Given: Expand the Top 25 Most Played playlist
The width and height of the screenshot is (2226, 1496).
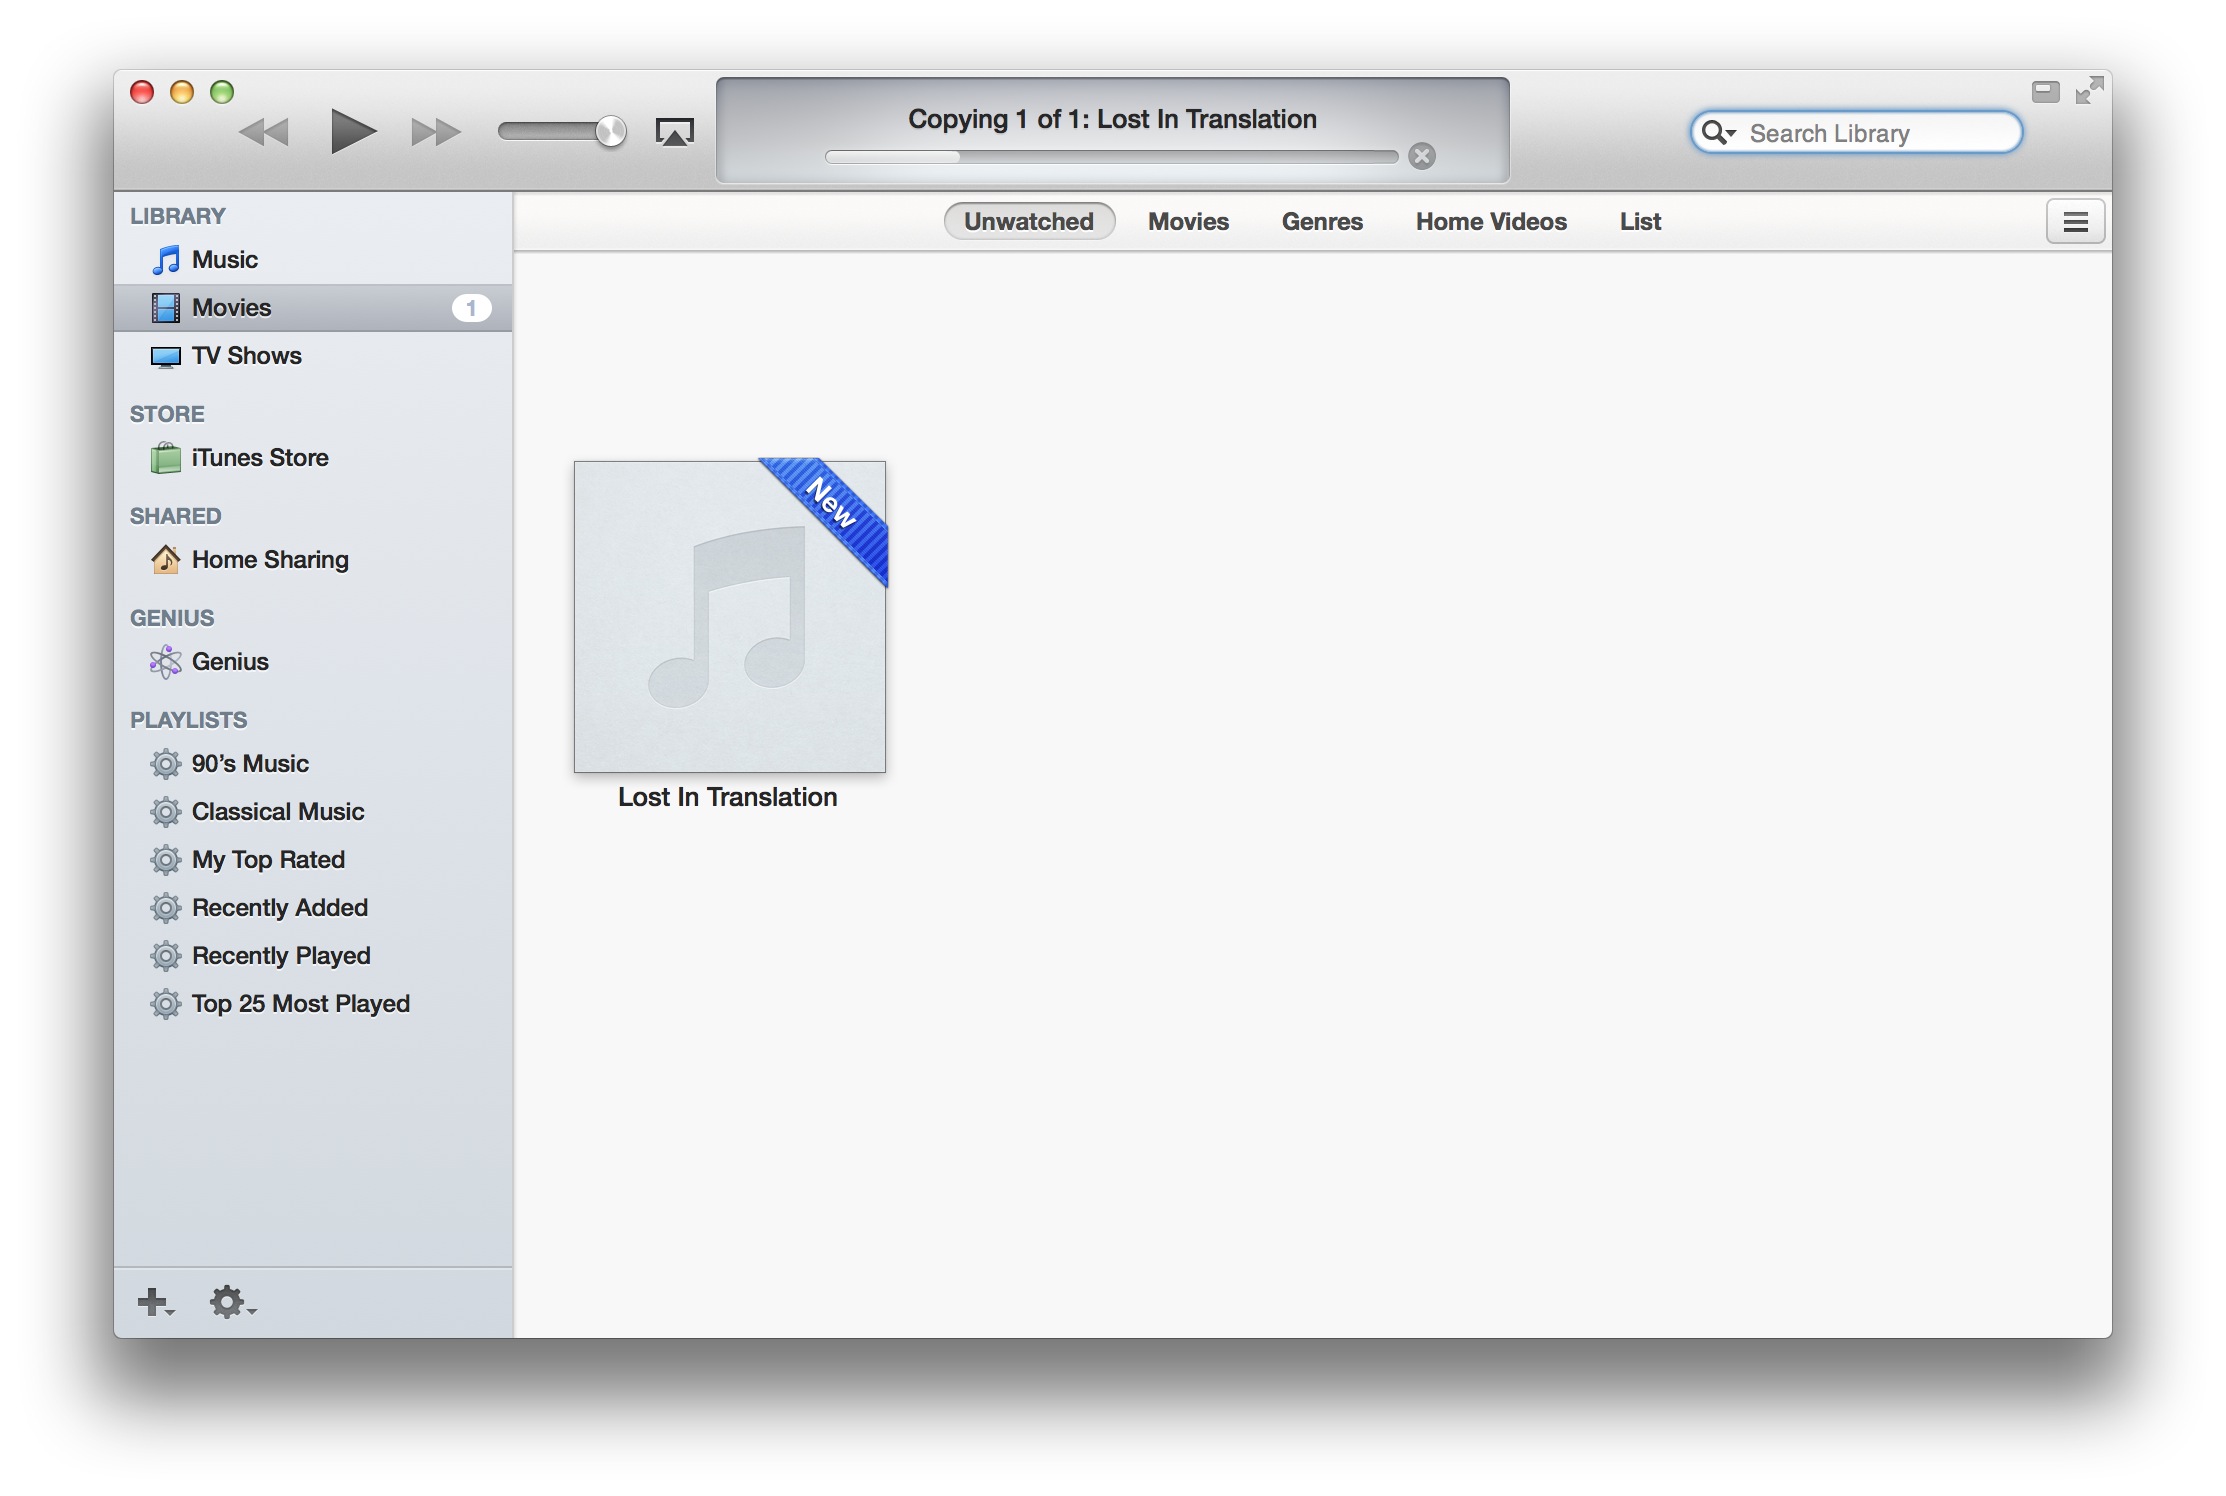Looking at the screenshot, I should (301, 1002).
